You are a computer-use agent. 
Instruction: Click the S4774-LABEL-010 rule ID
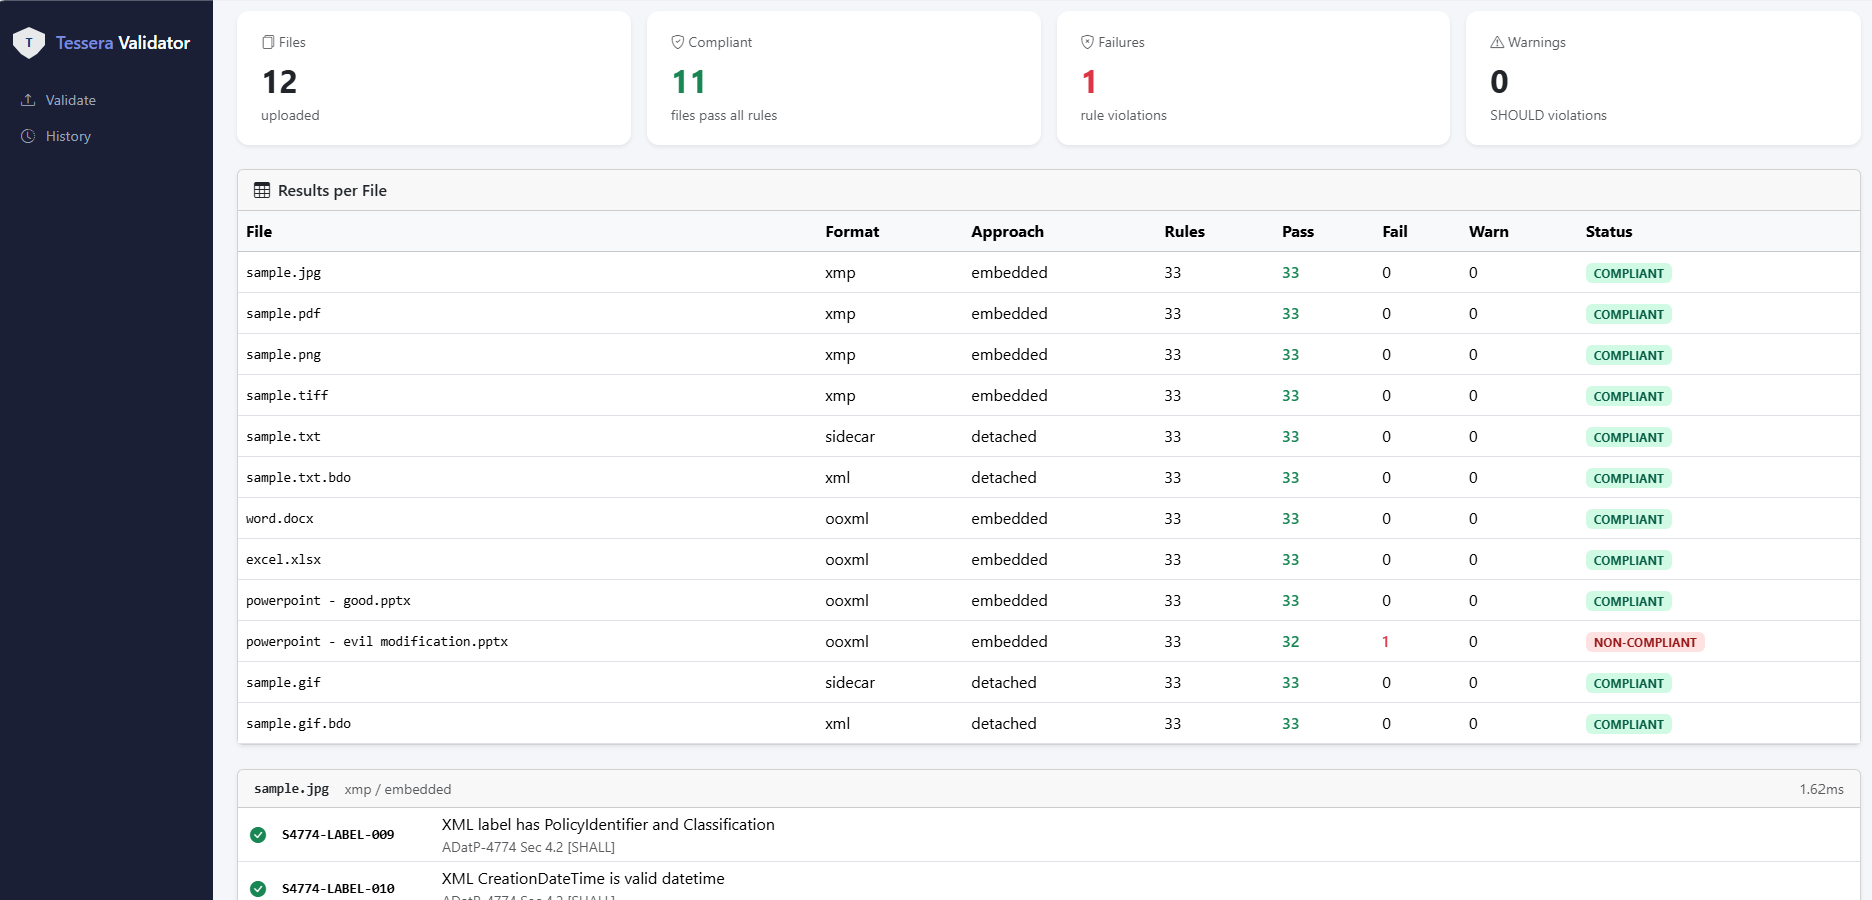(x=338, y=889)
